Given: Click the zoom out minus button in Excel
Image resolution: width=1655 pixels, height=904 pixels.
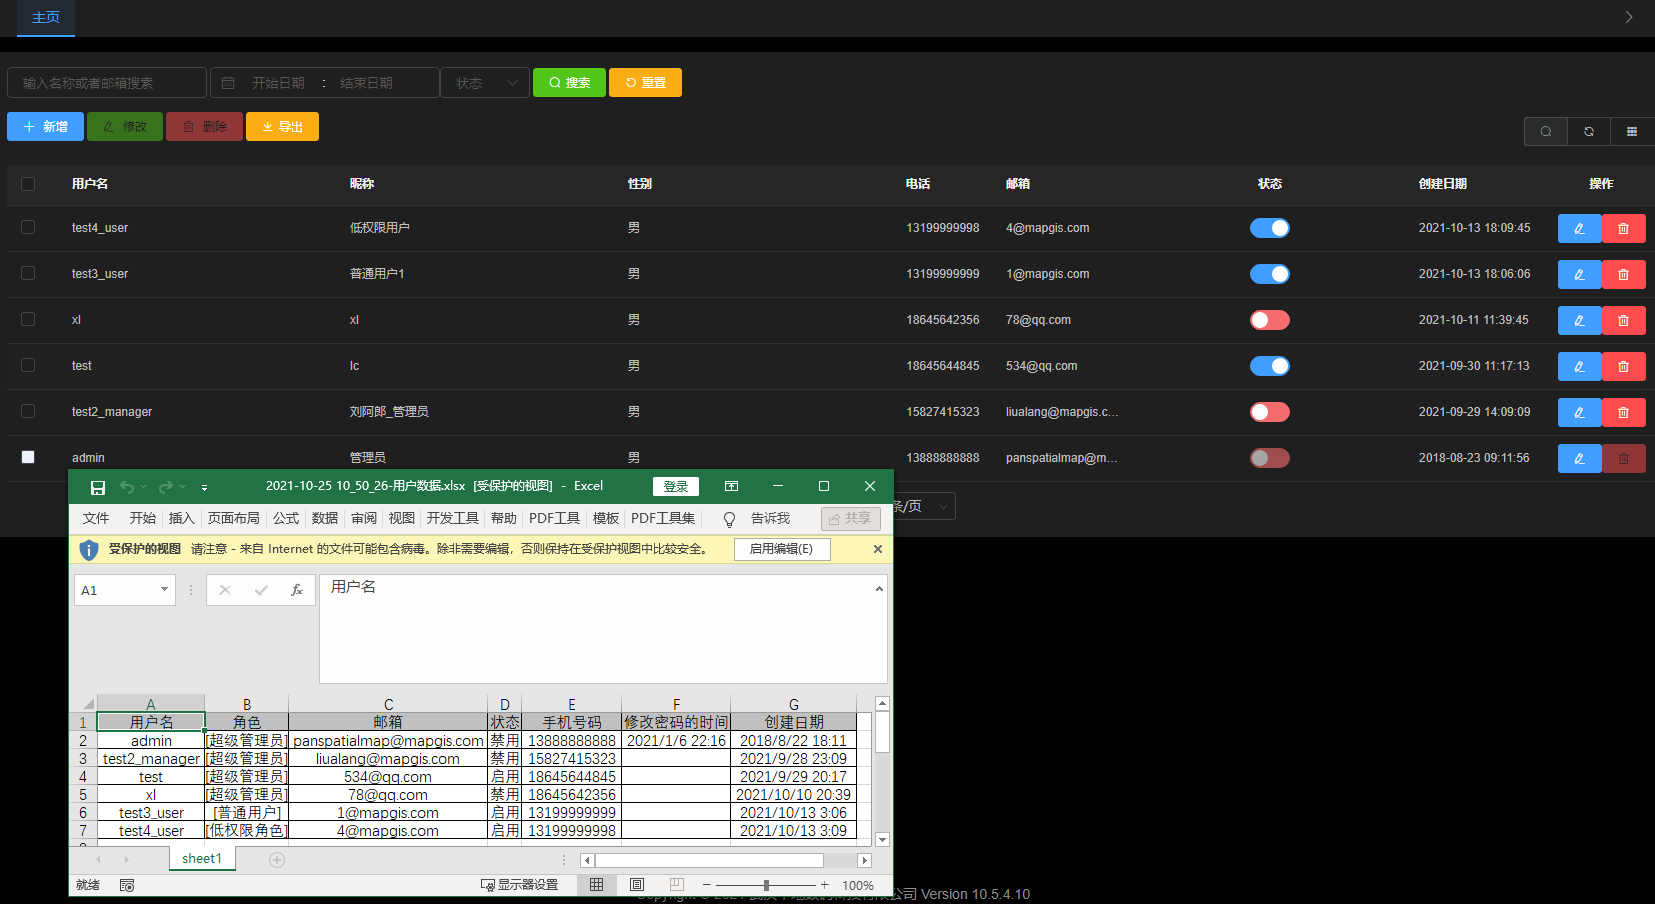Looking at the screenshot, I should tap(706, 885).
